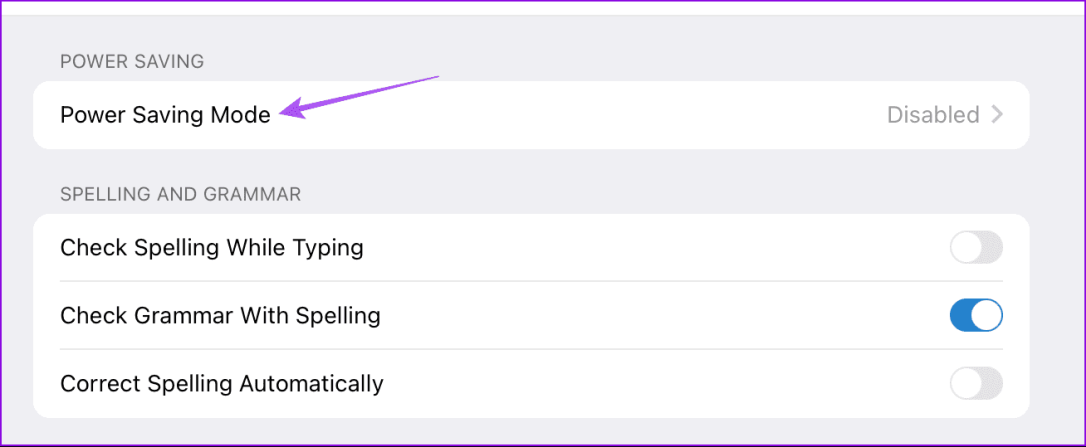Enable Check Spelling While Typing toggle
The image size is (1086, 447).
tap(975, 247)
